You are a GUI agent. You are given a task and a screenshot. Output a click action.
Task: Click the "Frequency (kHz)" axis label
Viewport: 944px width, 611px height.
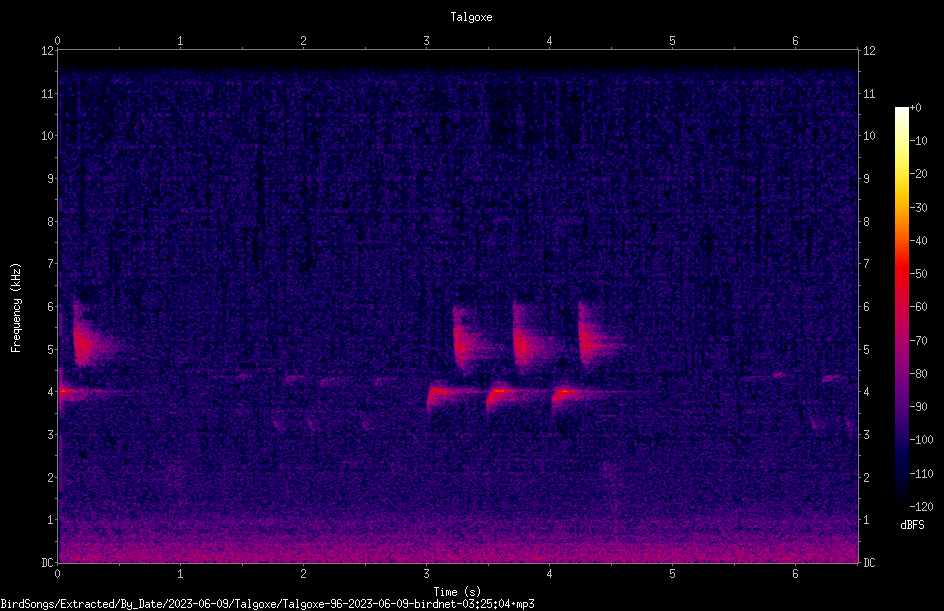click(16, 308)
